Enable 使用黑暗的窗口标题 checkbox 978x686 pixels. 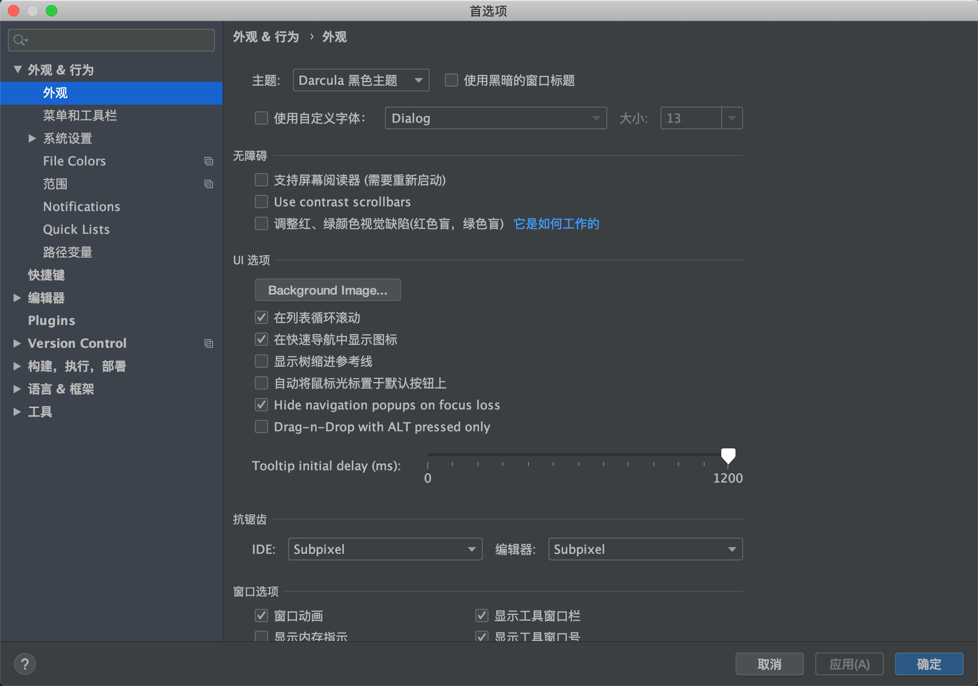pyautogui.click(x=451, y=80)
